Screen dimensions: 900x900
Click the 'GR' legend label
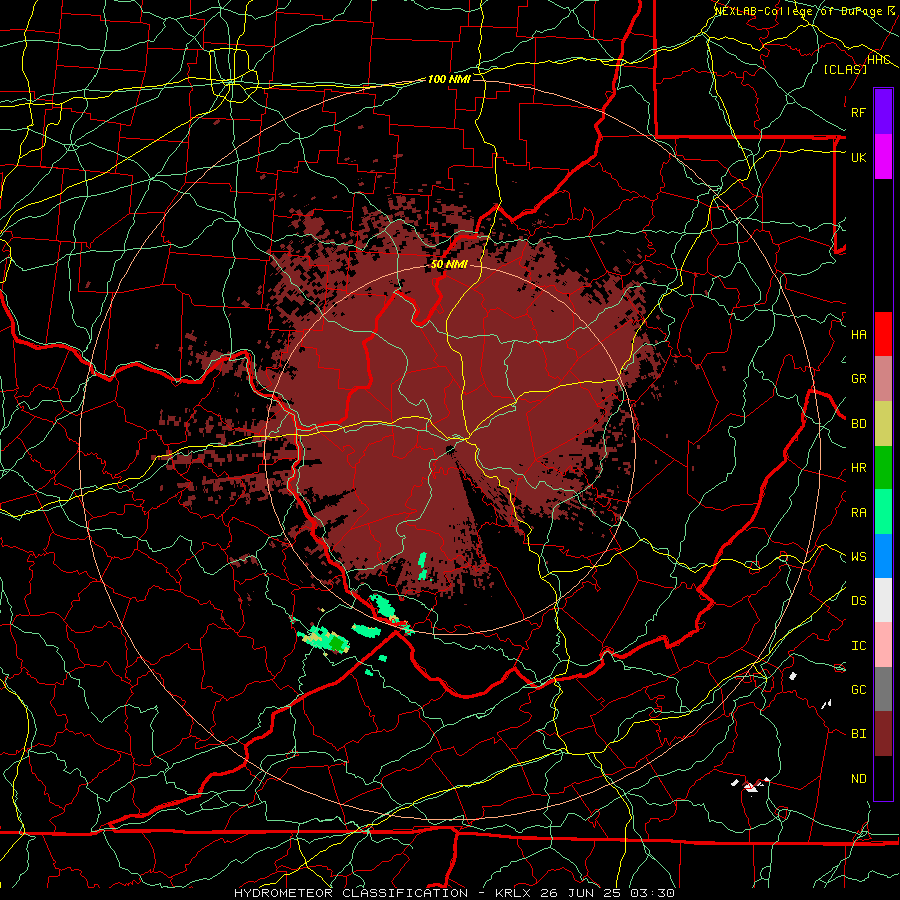(x=859, y=379)
